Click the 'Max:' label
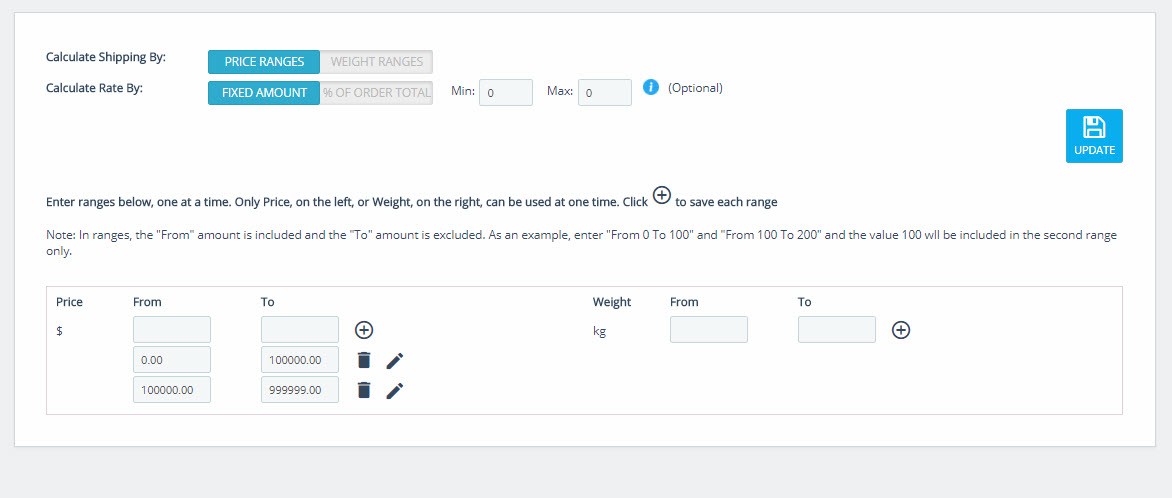The width and height of the screenshot is (1172, 498). (560, 91)
